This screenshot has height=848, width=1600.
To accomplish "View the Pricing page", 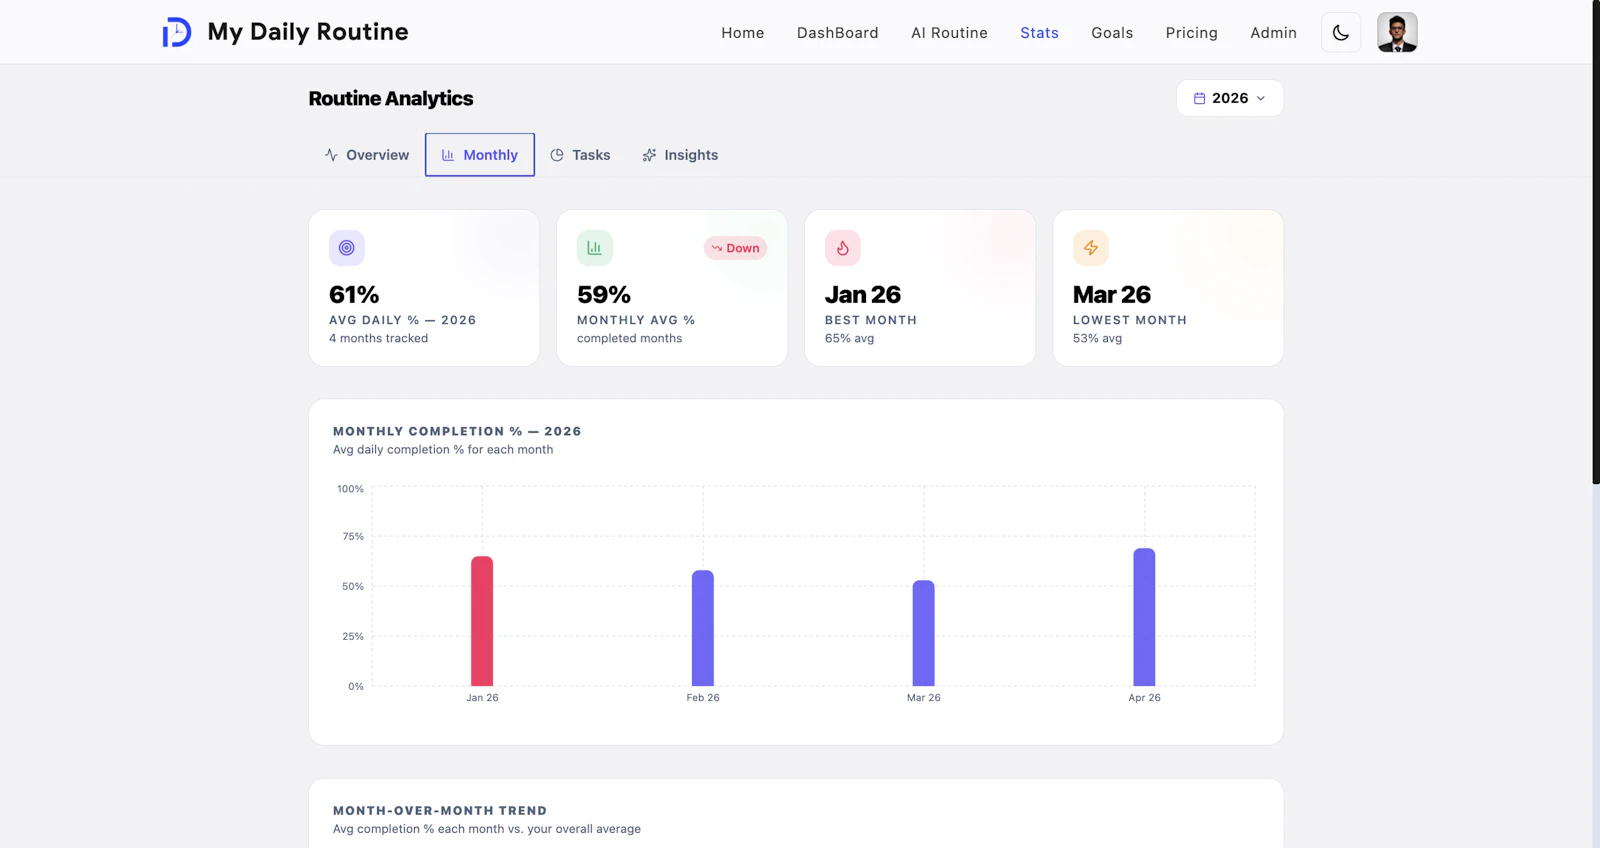I will [x=1192, y=33].
